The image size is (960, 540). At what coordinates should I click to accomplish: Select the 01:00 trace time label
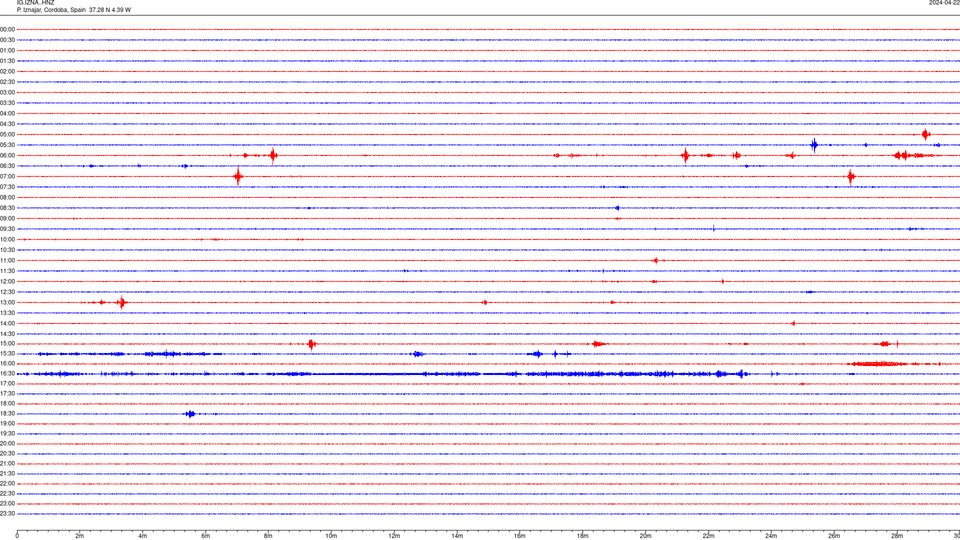(7, 50)
